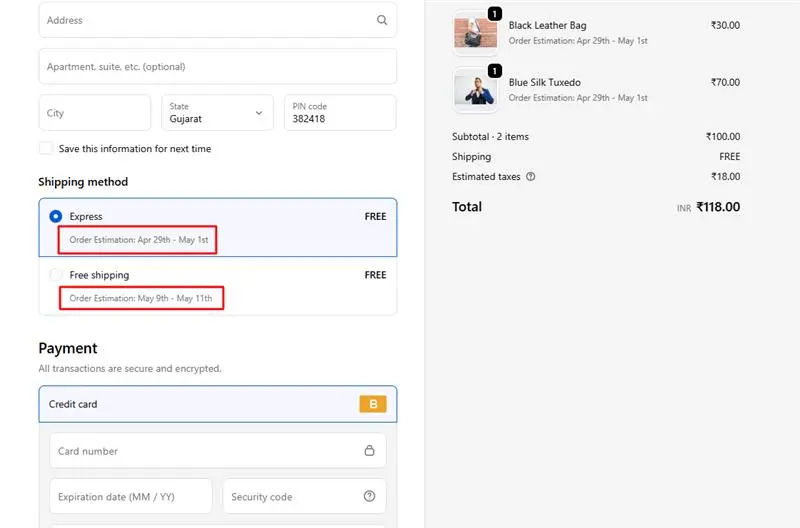Click the Shipping method heading

click(83, 182)
